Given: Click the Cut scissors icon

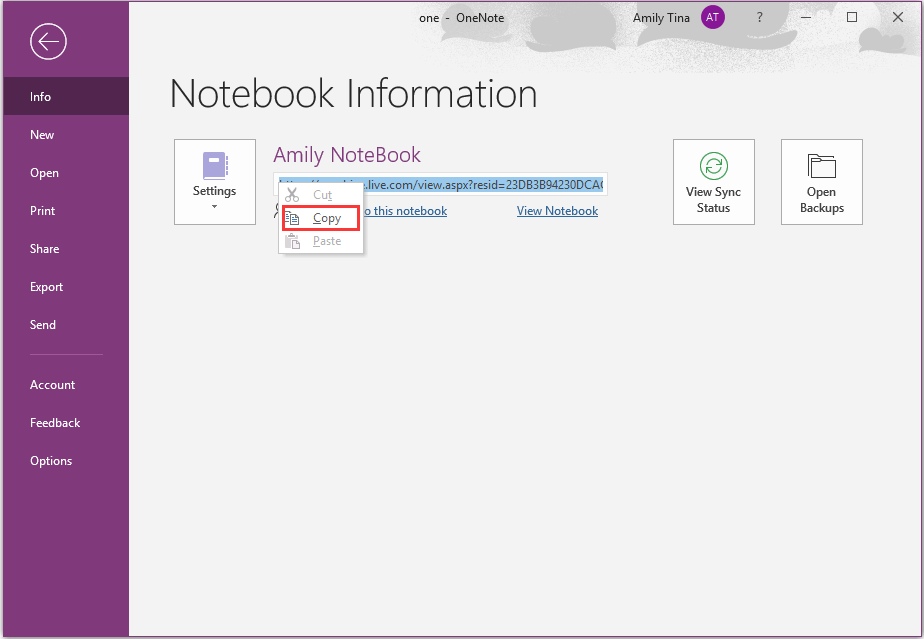Looking at the screenshot, I should [x=291, y=193].
